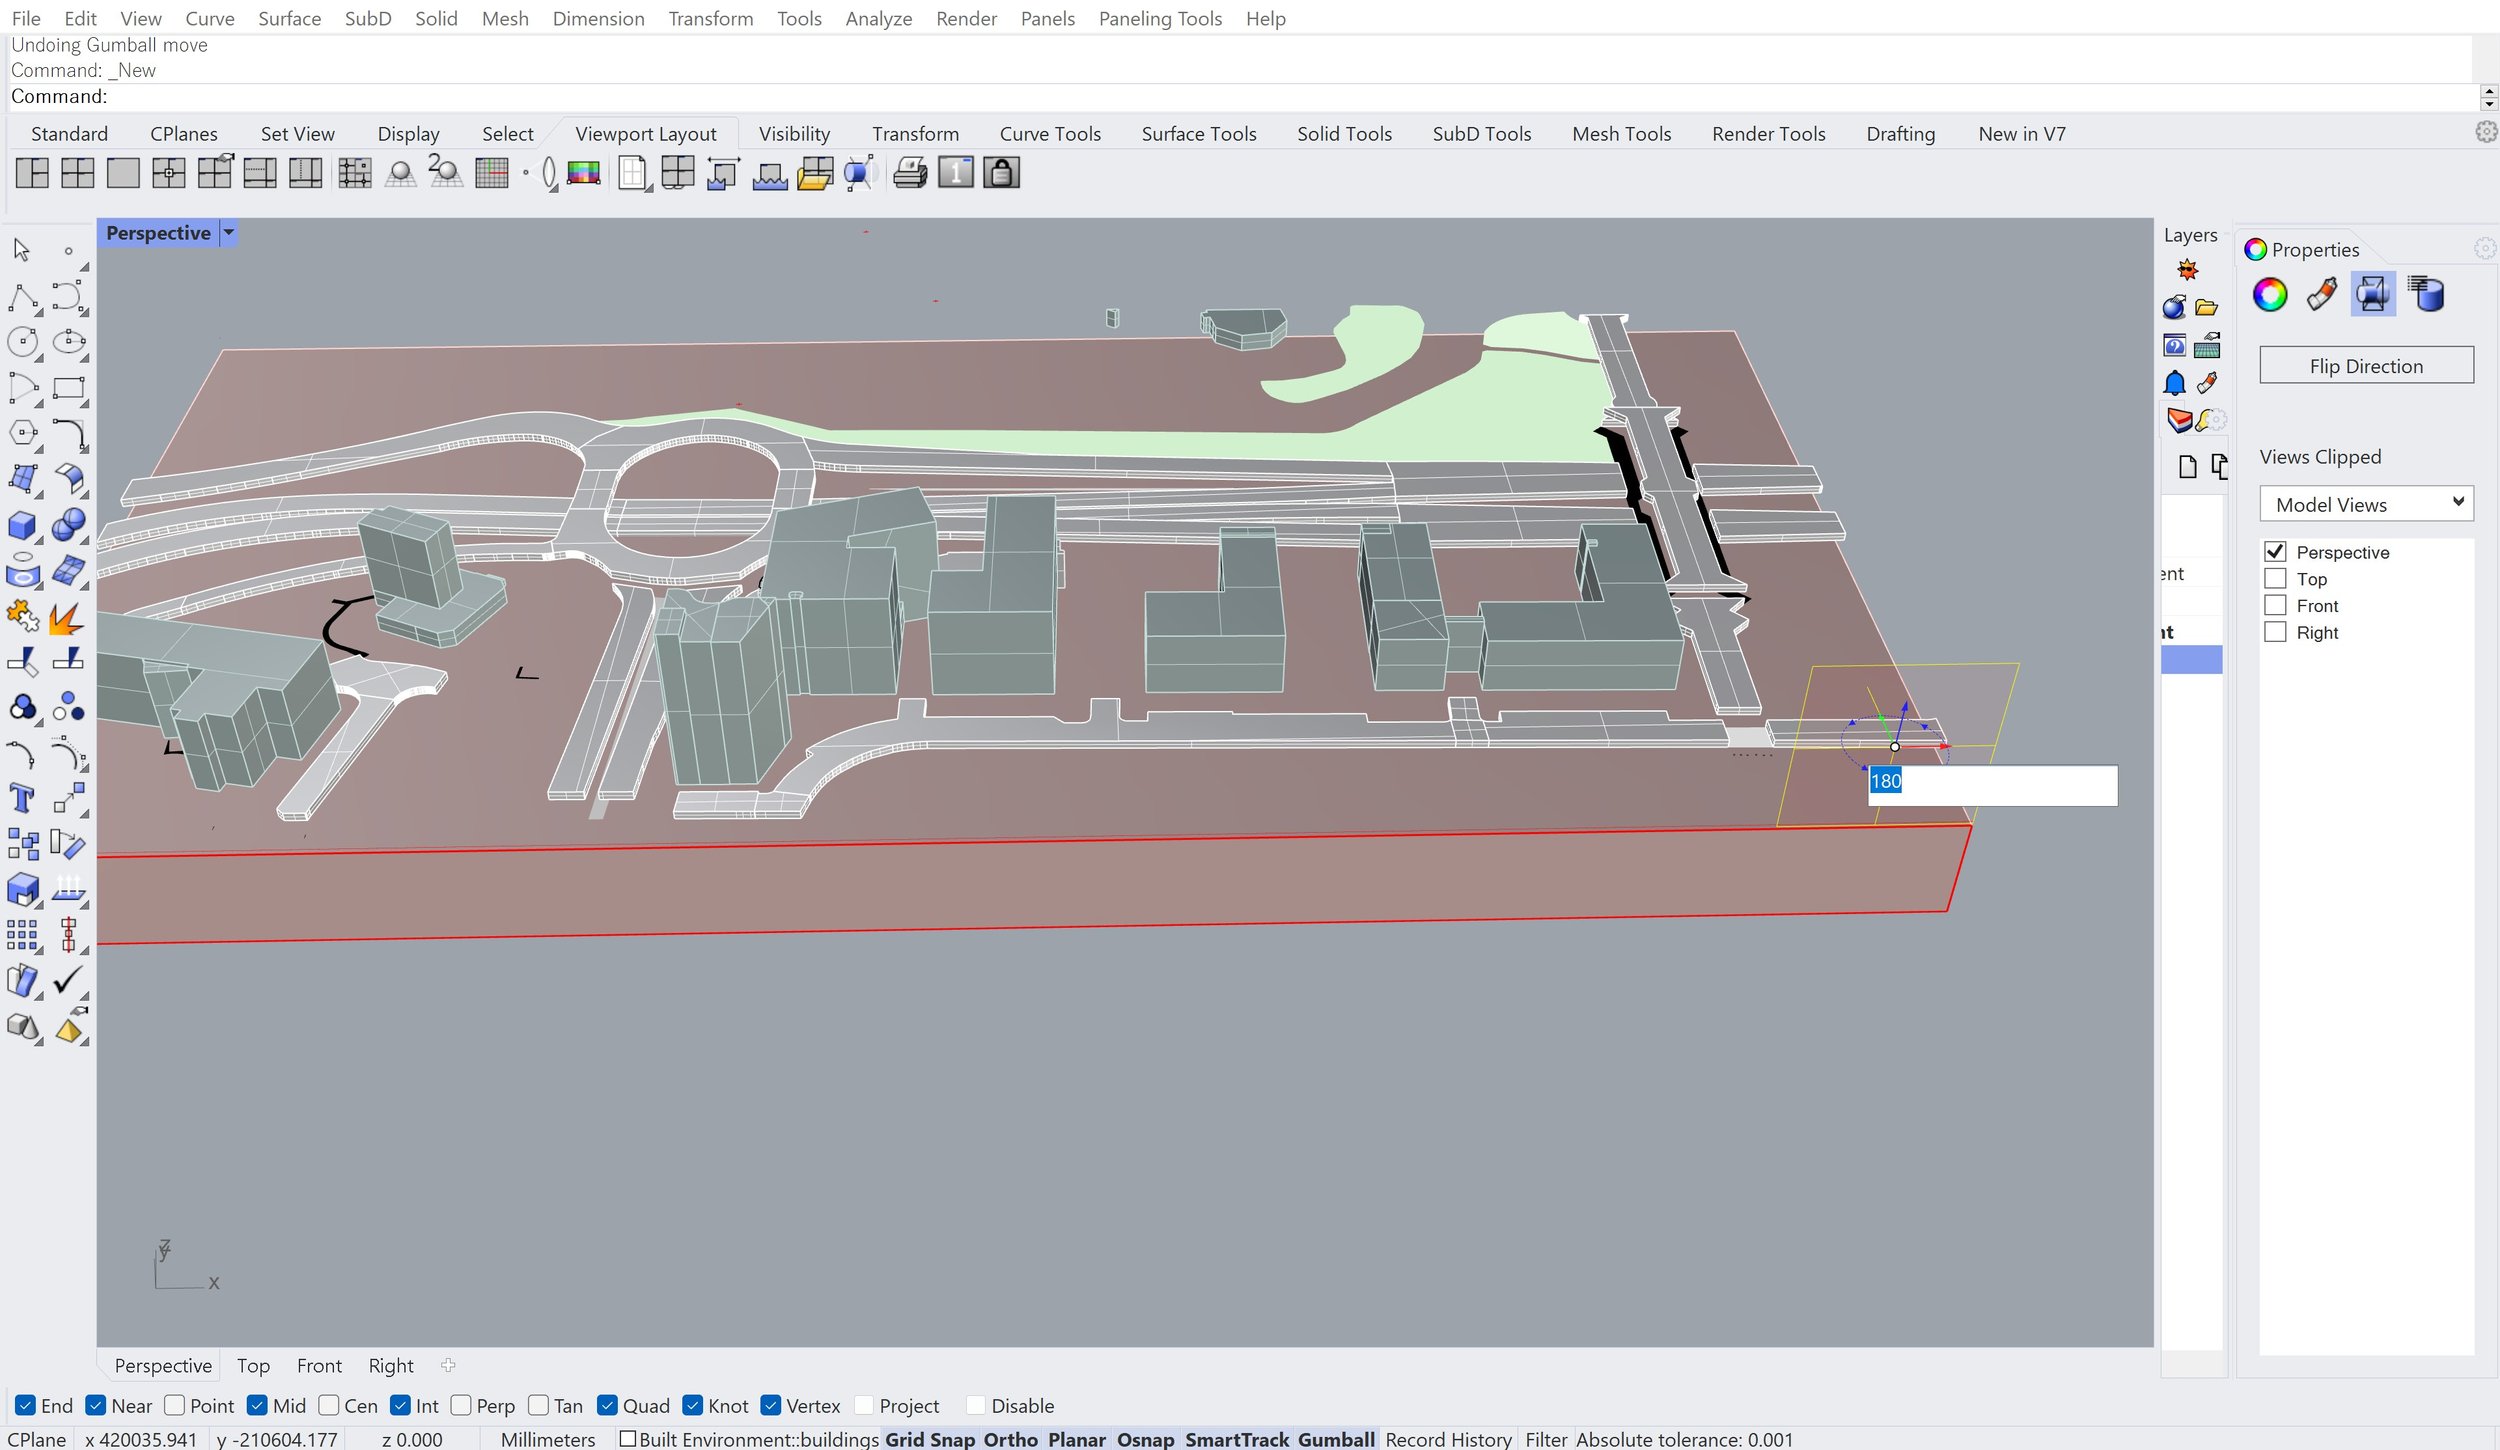Screen dimensions: 2500x1450
Task: Toggle Ortho mode in status bar
Action: tap(1010, 1439)
